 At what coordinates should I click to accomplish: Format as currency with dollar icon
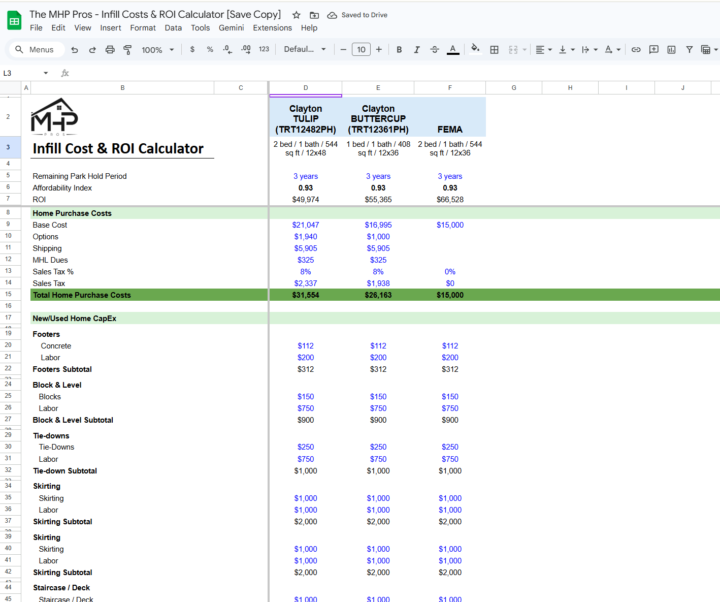192,49
